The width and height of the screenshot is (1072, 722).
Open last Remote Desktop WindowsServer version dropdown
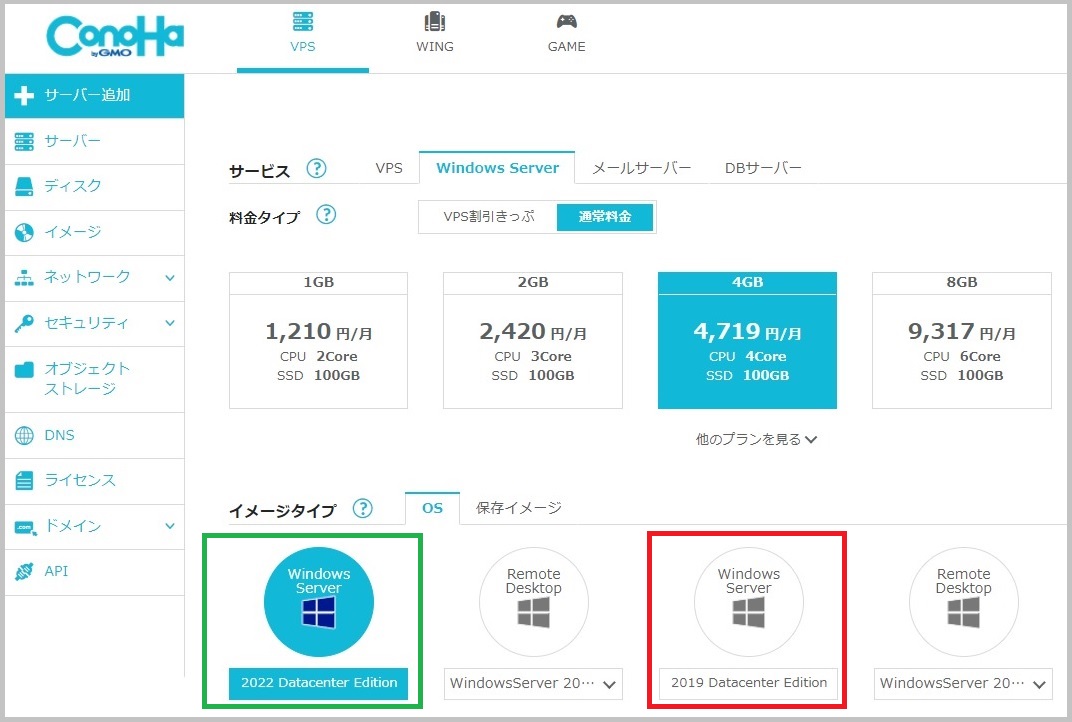(x=963, y=684)
